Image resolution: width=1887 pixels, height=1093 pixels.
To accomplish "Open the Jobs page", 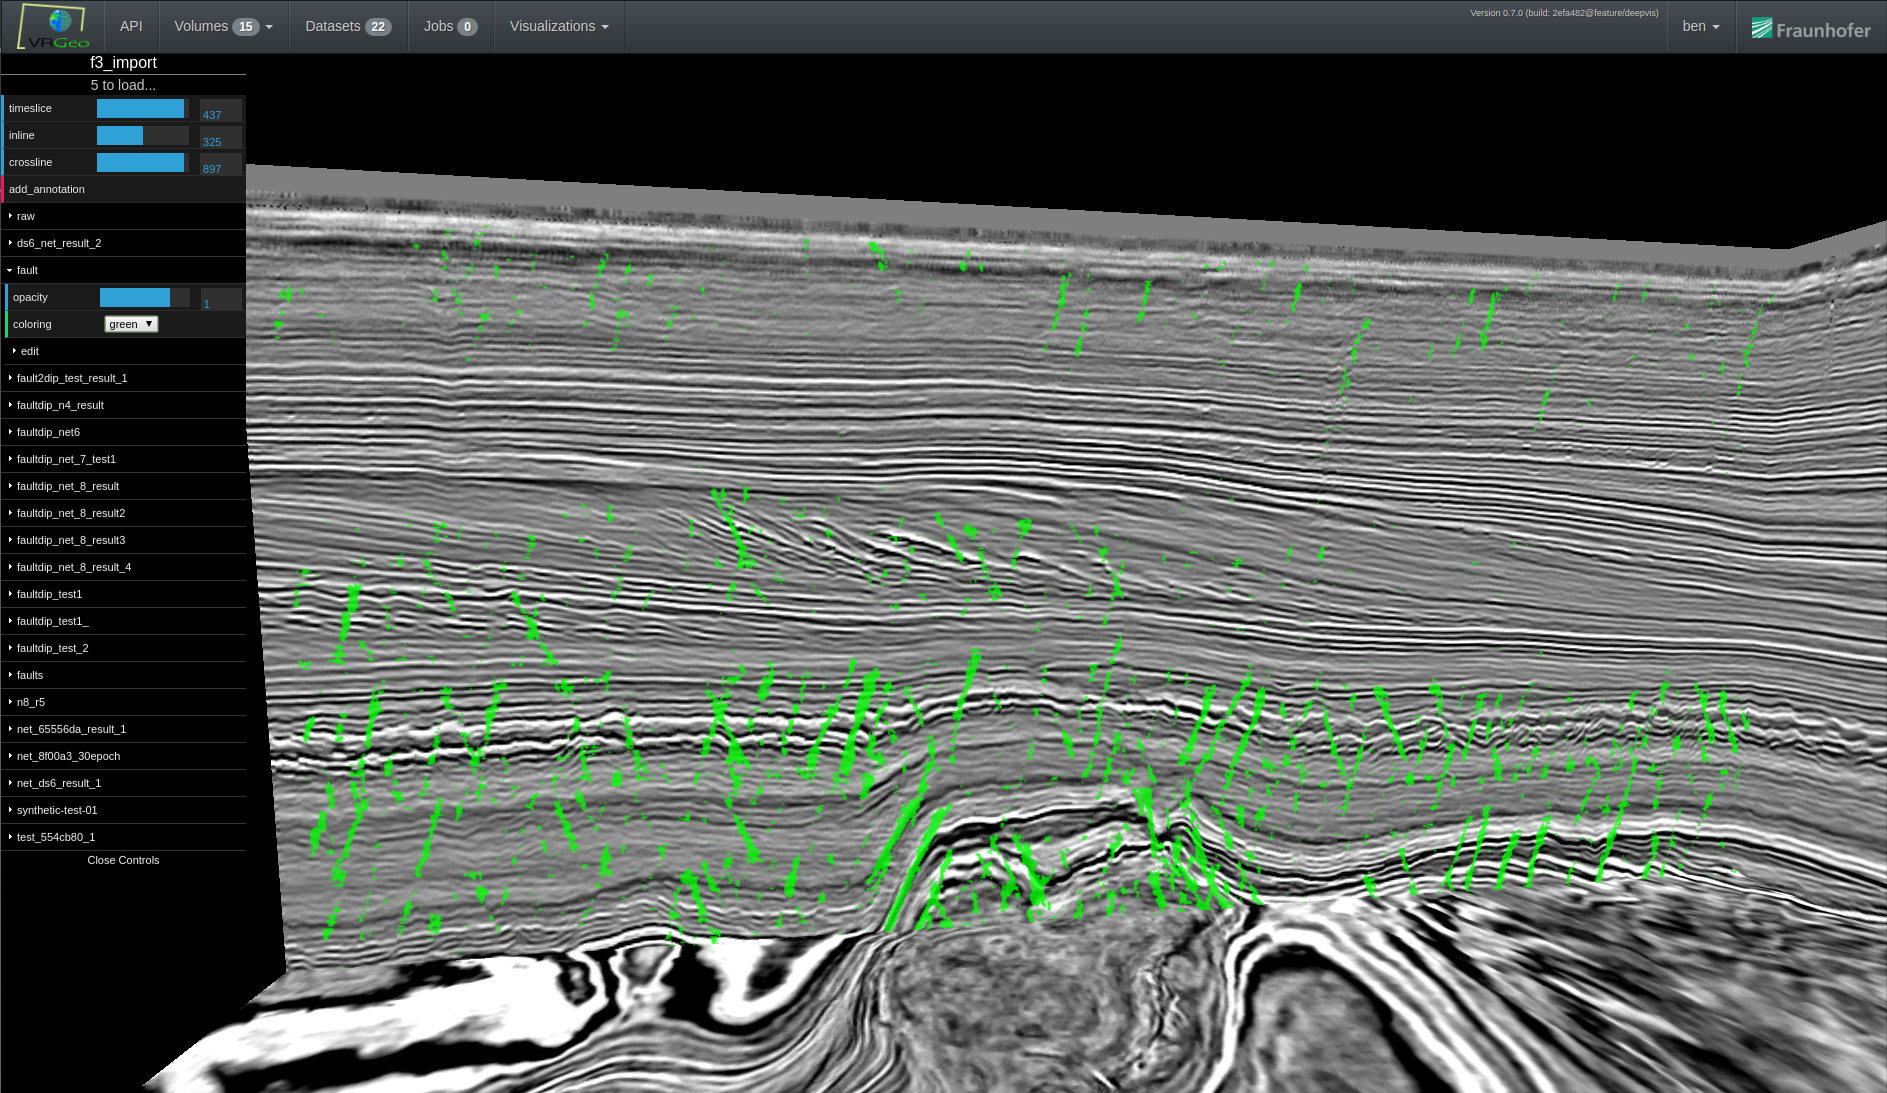I will pyautogui.click(x=449, y=26).
